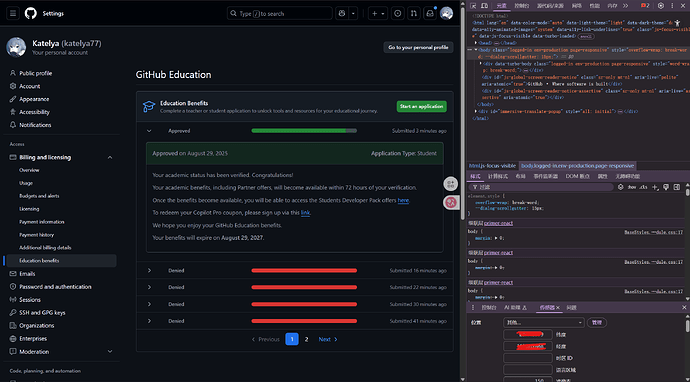Image resolution: width=690 pixels, height=382 pixels.
Task: Click the 时区 ID timezone input field
Action: click(528, 358)
